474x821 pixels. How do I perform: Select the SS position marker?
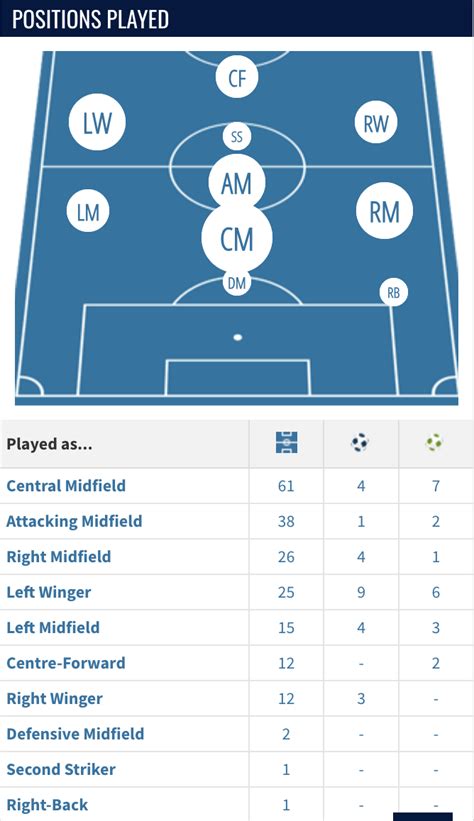tap(237, 137)
